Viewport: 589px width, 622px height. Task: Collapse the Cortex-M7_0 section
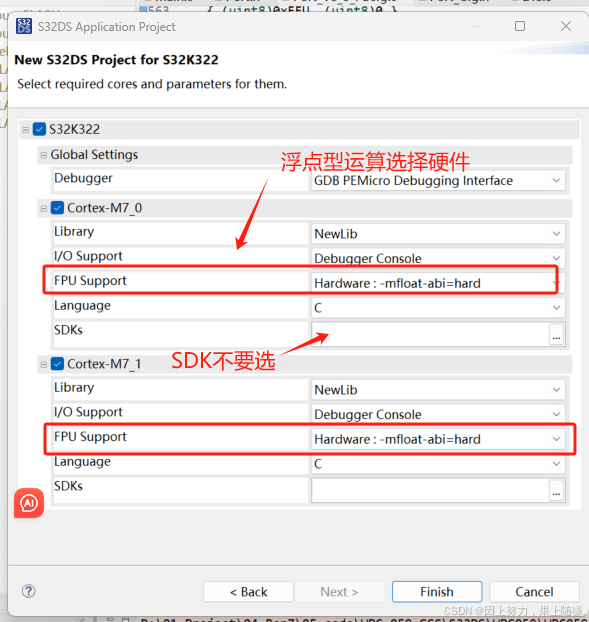coord(44,208)
